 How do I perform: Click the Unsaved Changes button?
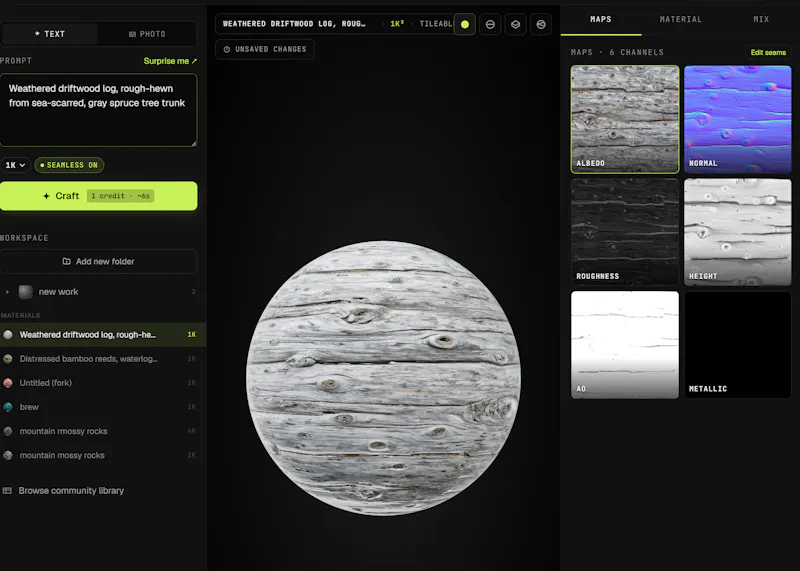click(265, 49)
